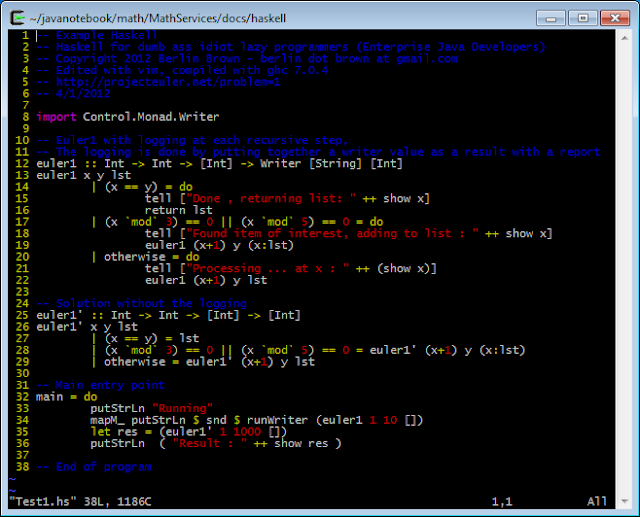Click 'euler1 x y lst' on line 13
Viewport: 640px width, 517px height.
[84, 175]
